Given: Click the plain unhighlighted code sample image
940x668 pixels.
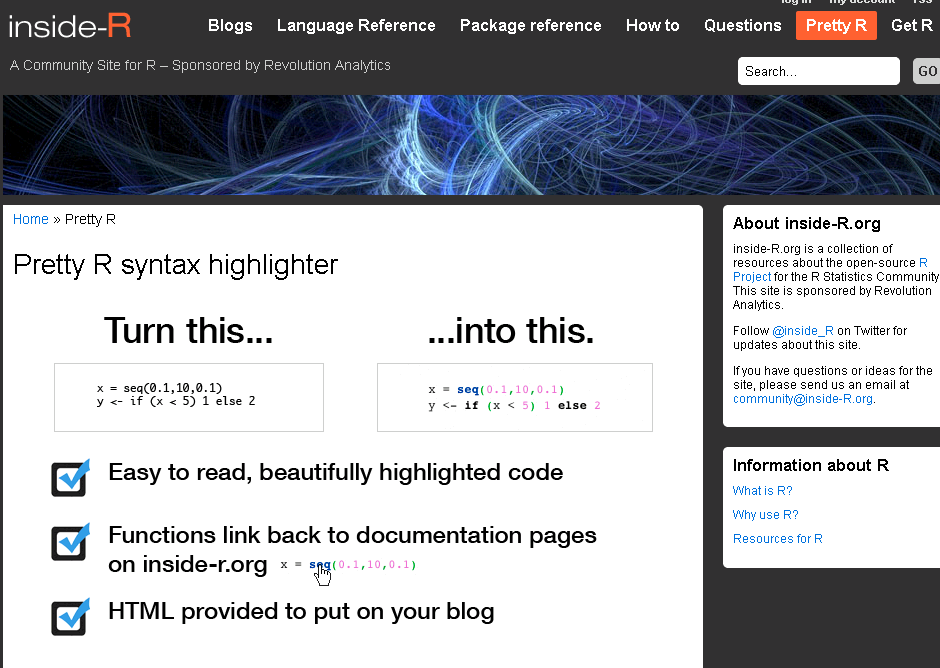Looking at the screenshot, I should click(189, 396).
